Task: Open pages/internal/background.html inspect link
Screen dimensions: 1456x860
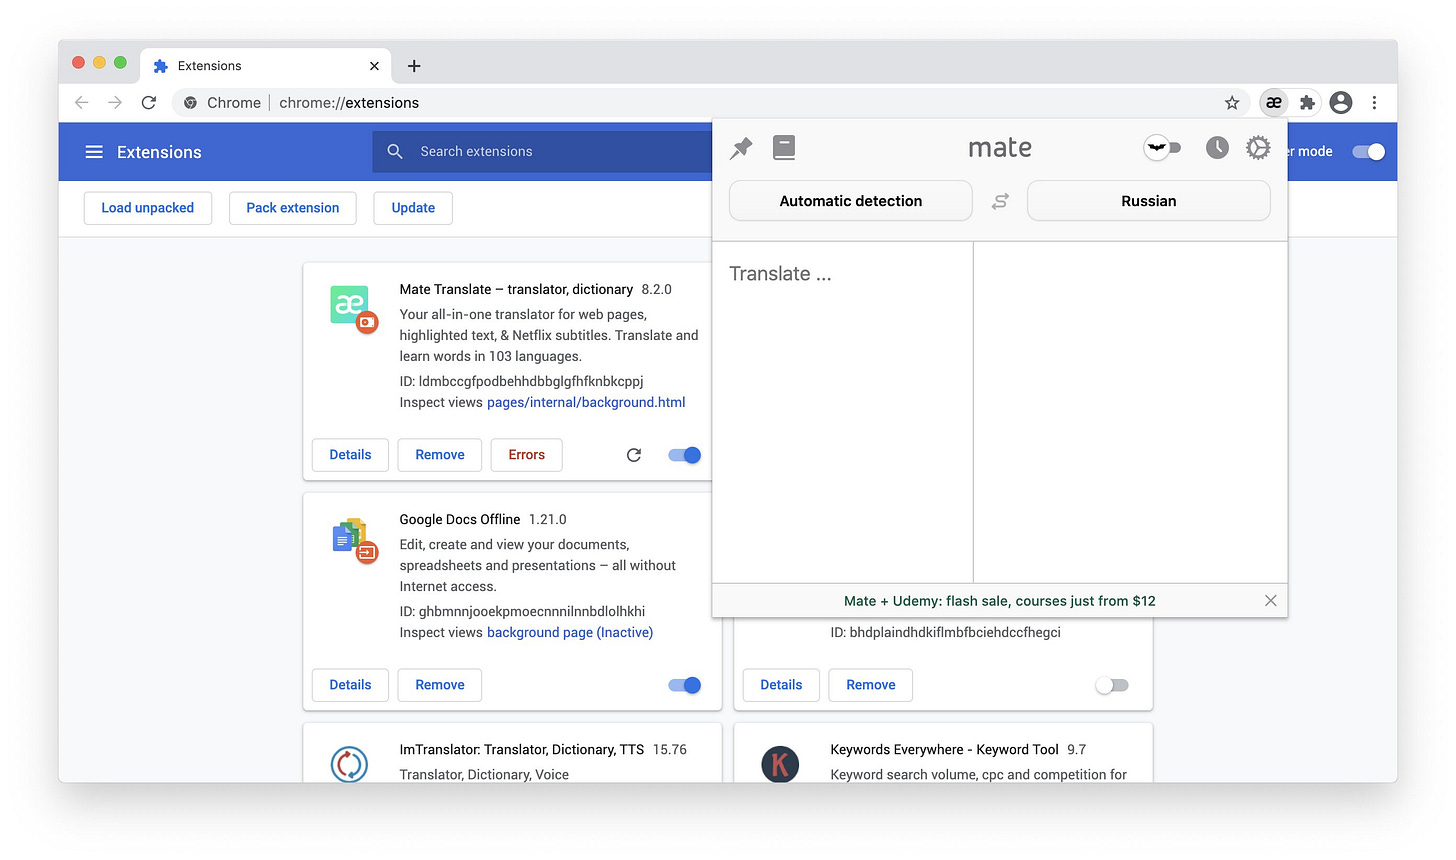Action: click(586, 402)
